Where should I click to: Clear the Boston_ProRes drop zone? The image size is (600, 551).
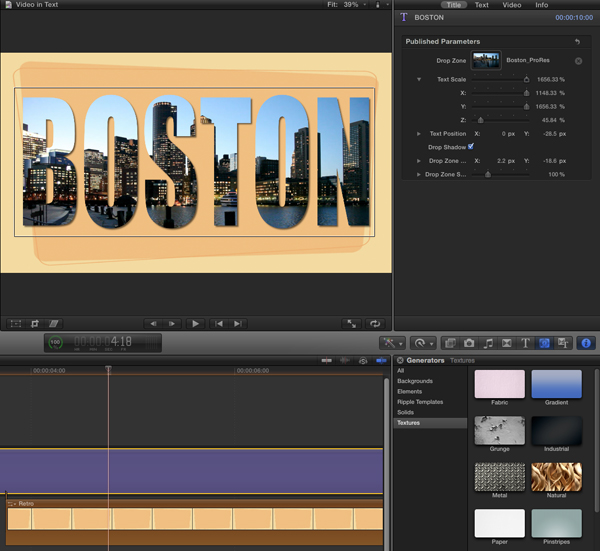[578, 61]
